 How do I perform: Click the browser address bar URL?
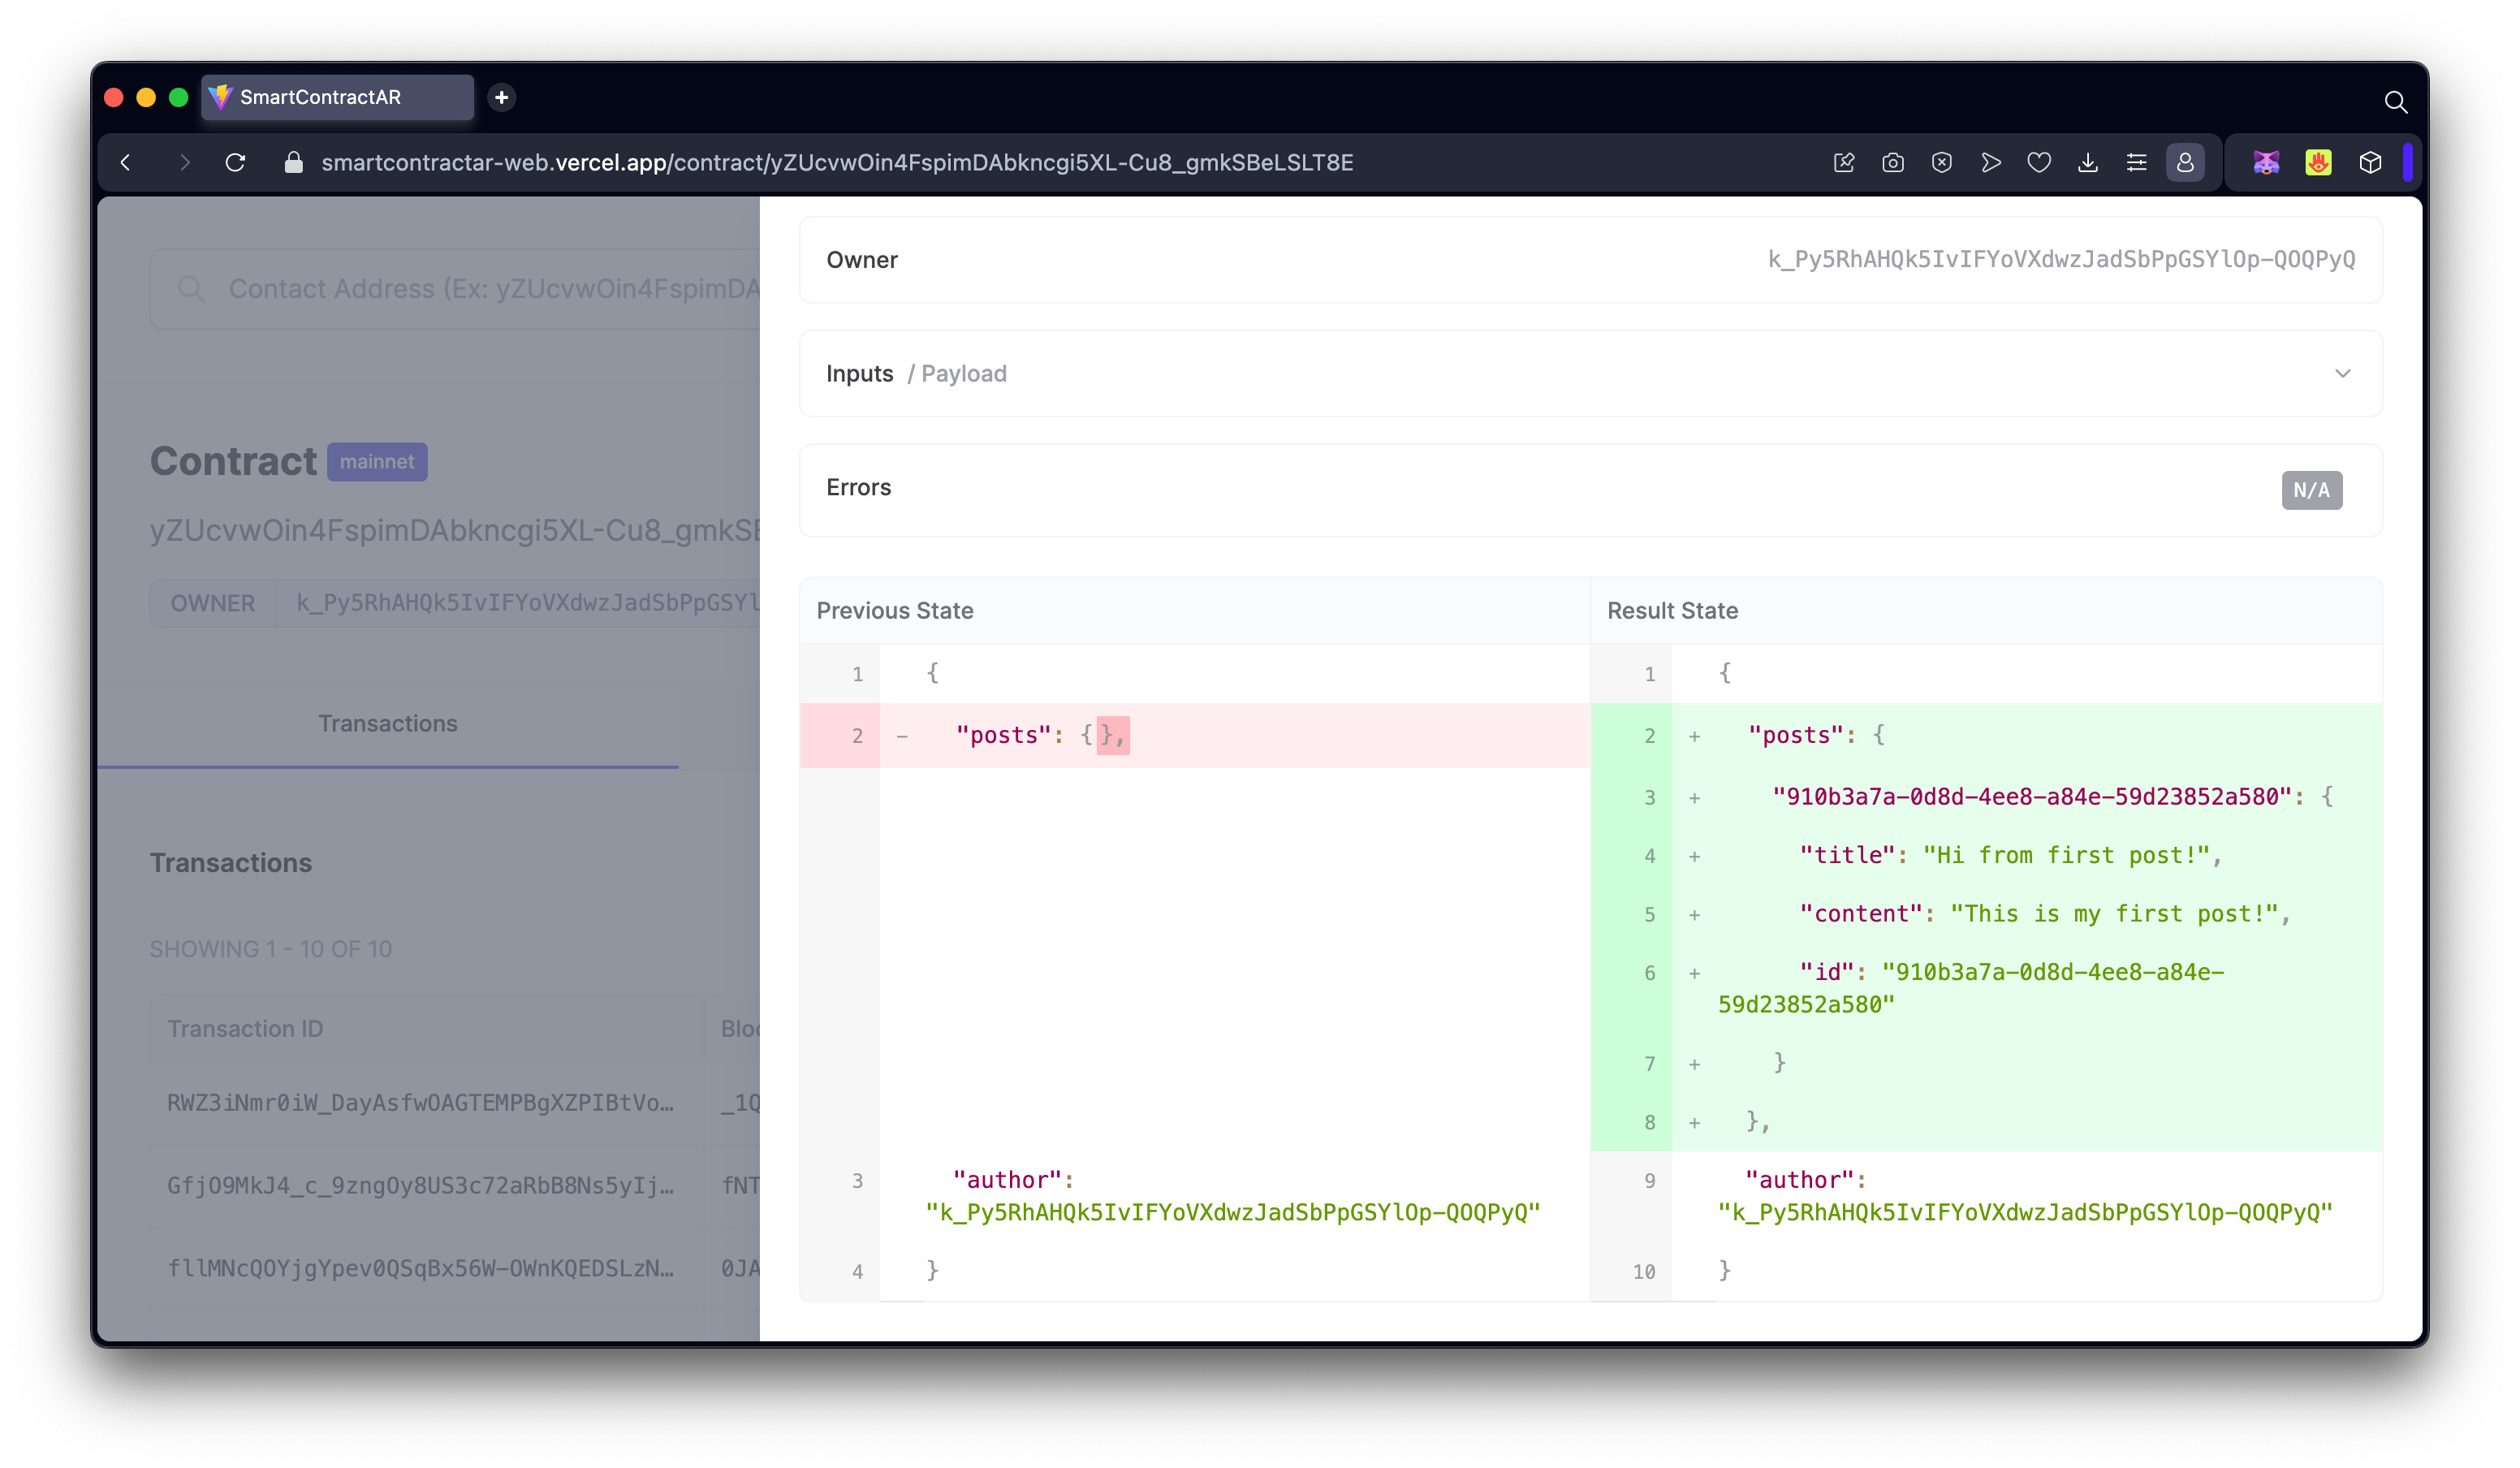pyautogui.click(x=836, y=163)
